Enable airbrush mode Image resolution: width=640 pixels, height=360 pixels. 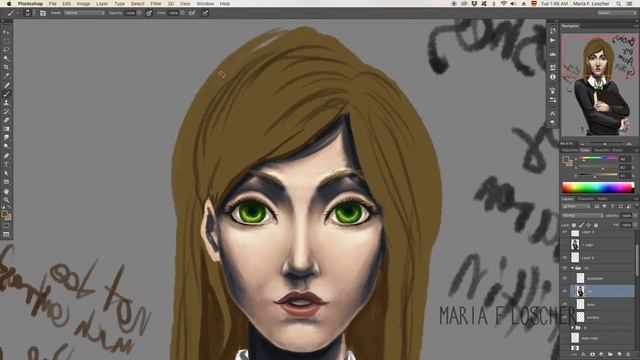click(192, 13)
